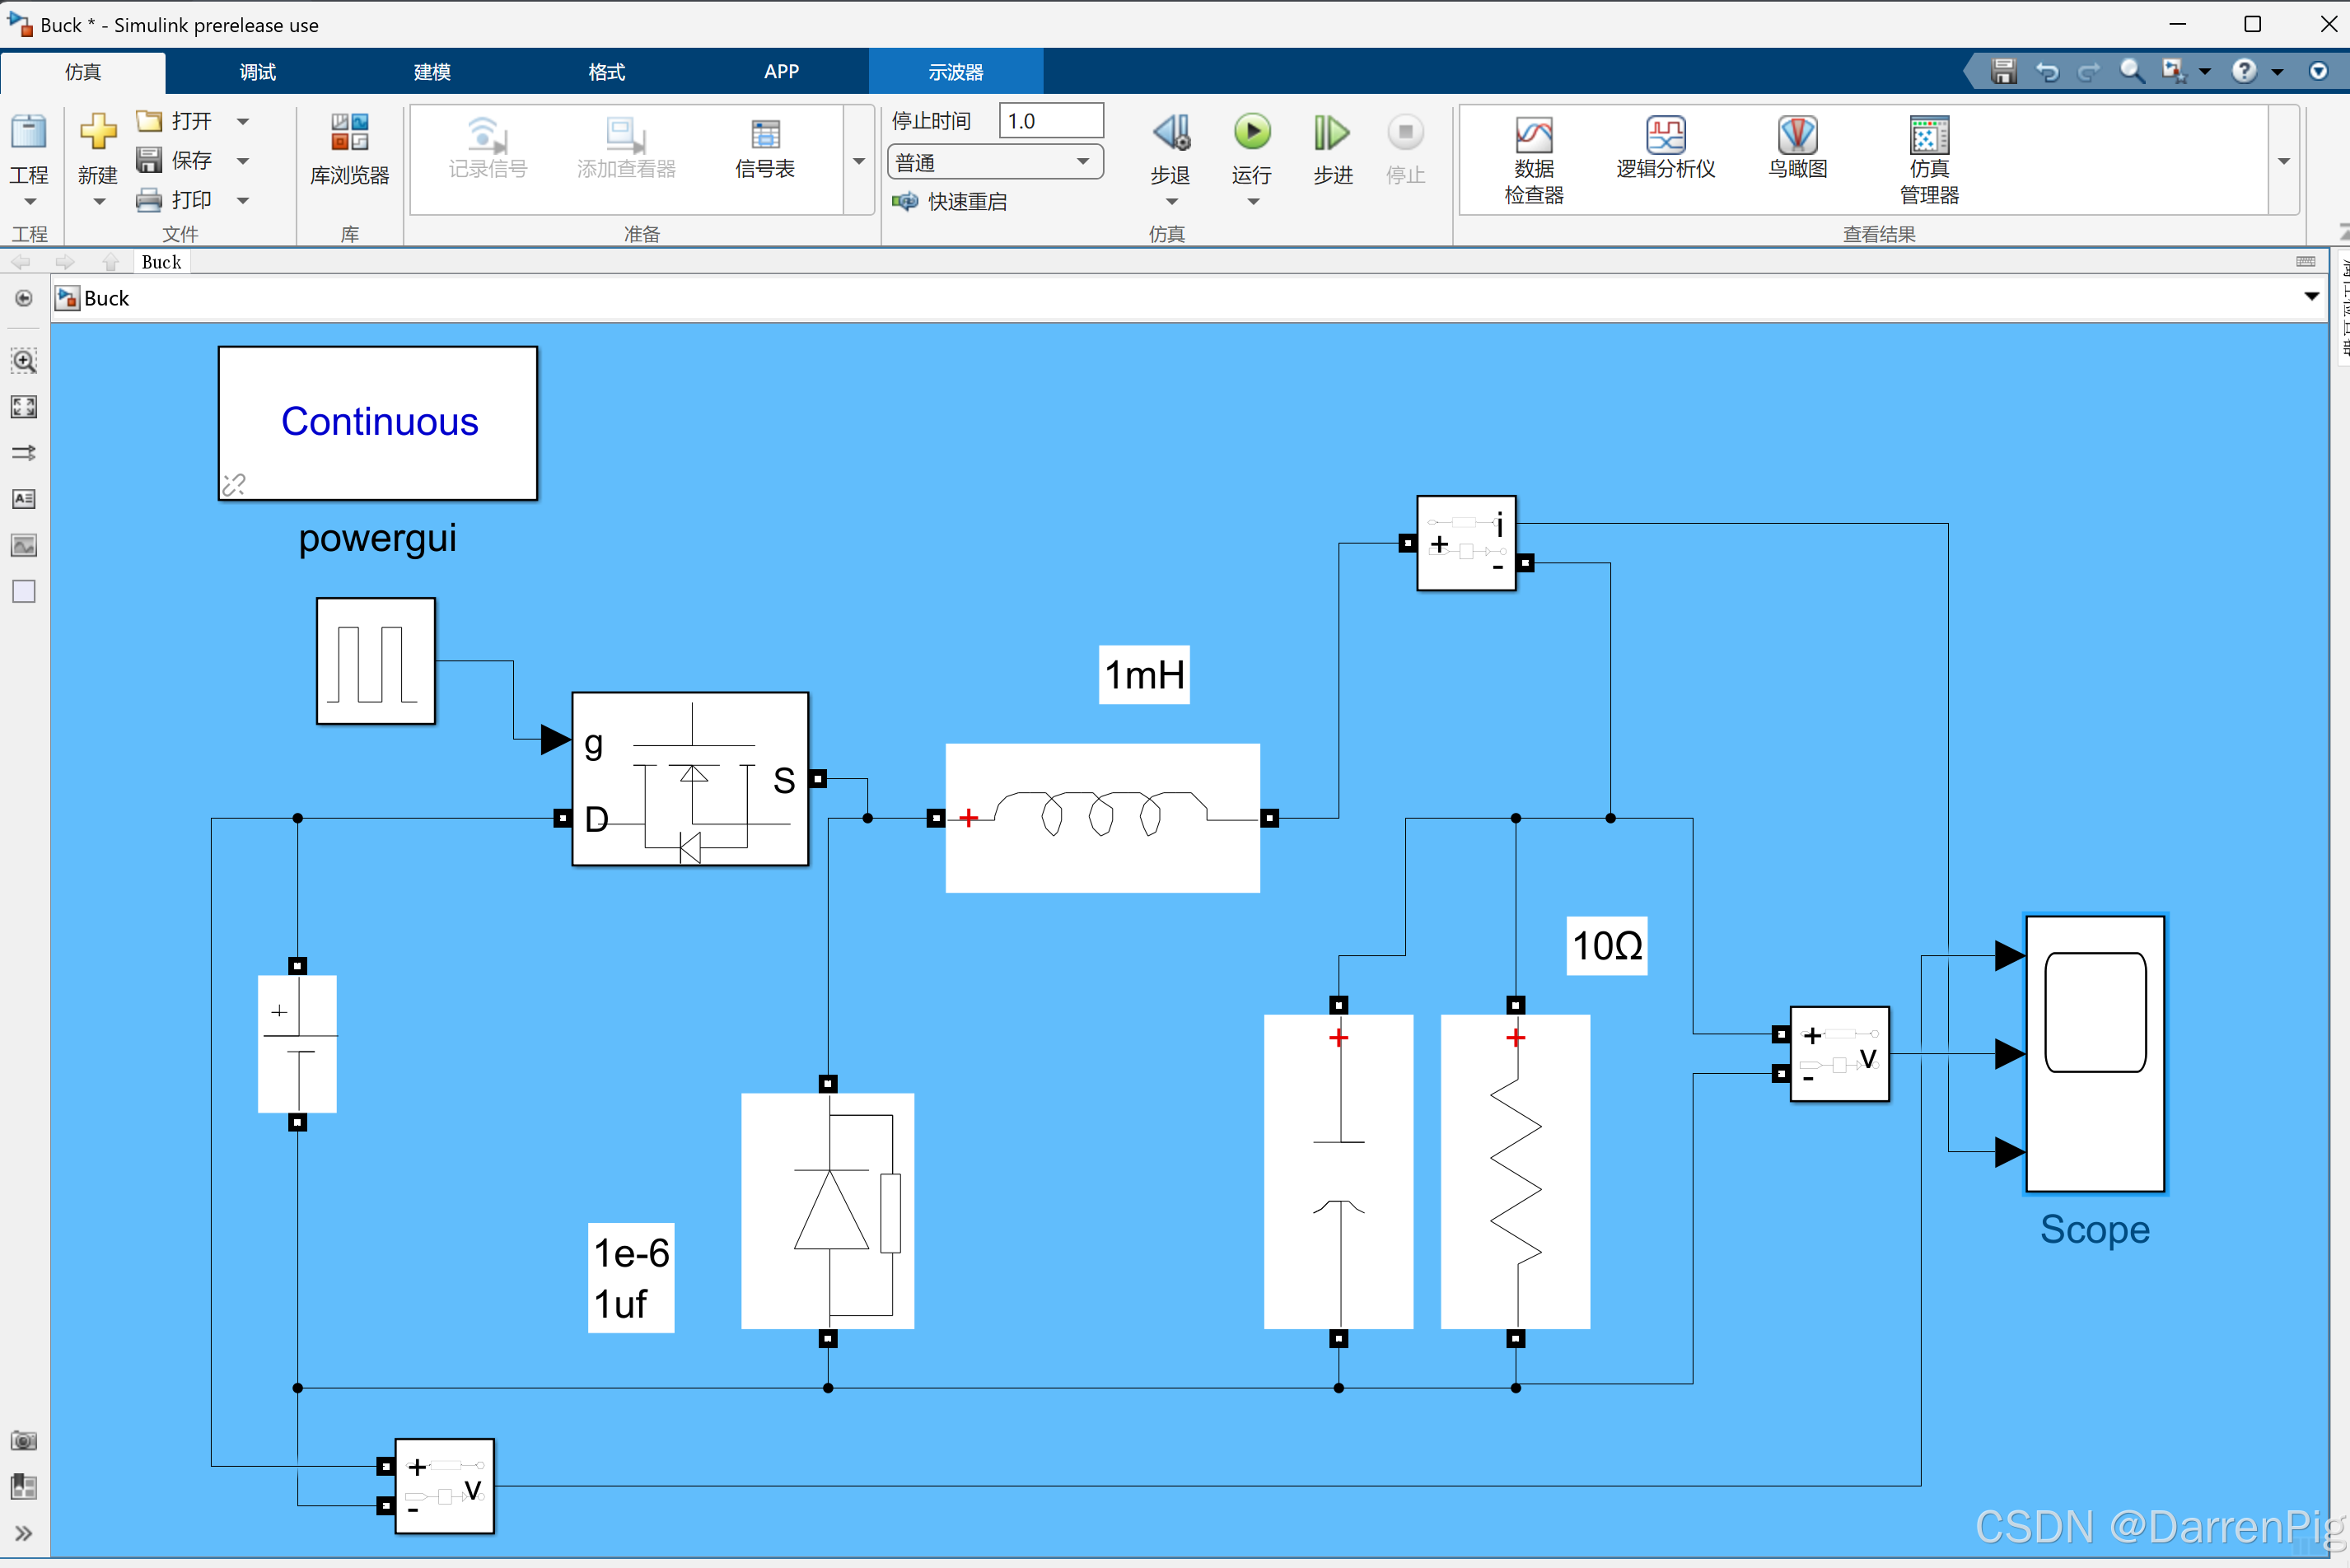Toggle fit-to-view in left palette
2350x1568 pixels.
click(24, 407)
